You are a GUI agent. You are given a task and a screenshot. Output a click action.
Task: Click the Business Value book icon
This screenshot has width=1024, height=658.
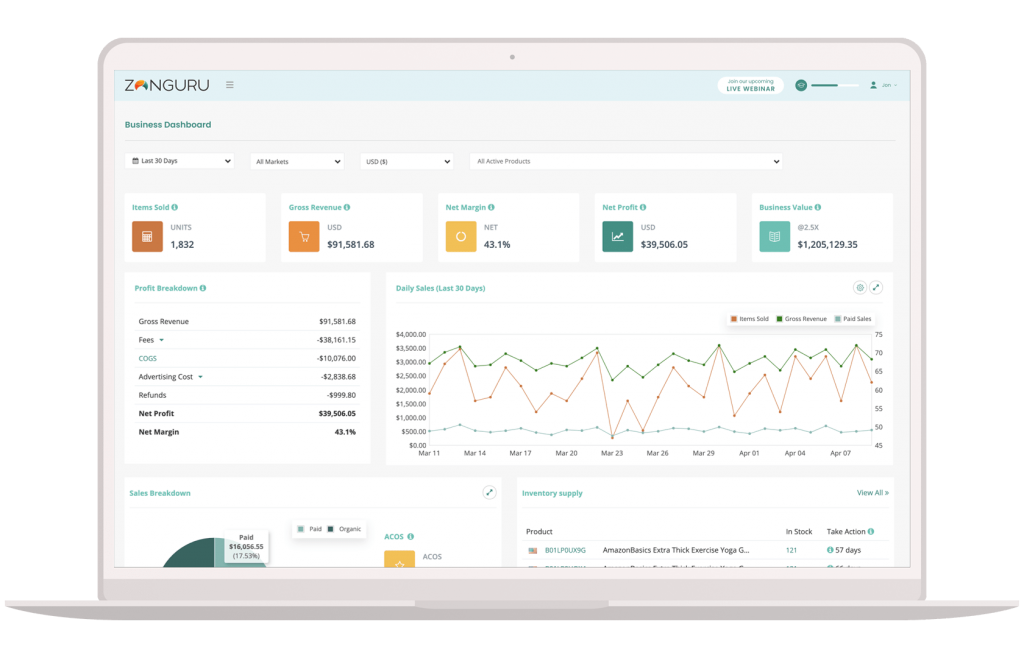point(774,236)
